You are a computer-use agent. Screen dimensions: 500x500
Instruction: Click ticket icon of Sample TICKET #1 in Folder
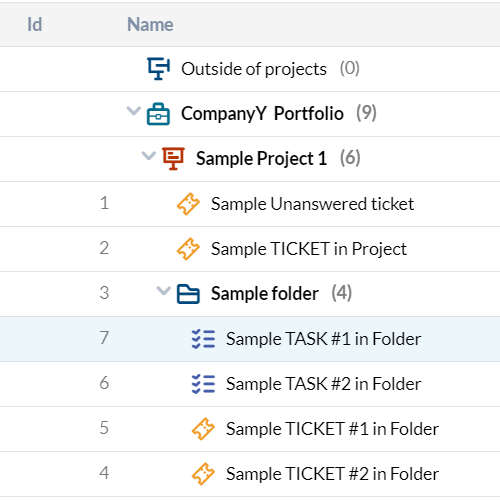click(x=203, y=429)
